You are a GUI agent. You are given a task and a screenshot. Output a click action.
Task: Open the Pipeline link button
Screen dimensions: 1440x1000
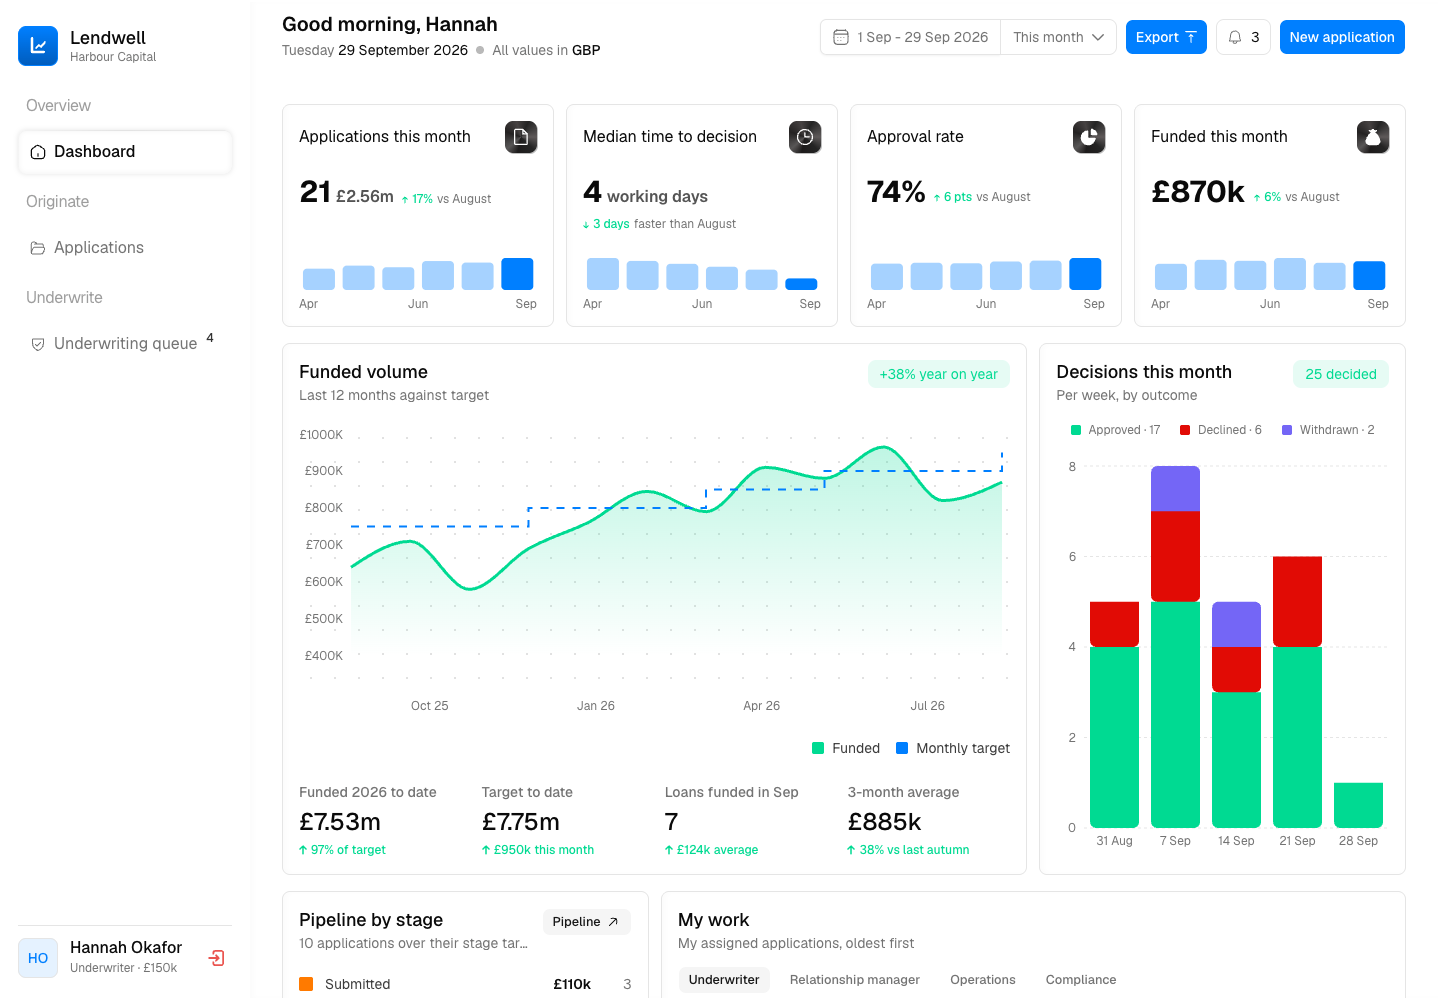pyautogui.click(x=586, y=922)
